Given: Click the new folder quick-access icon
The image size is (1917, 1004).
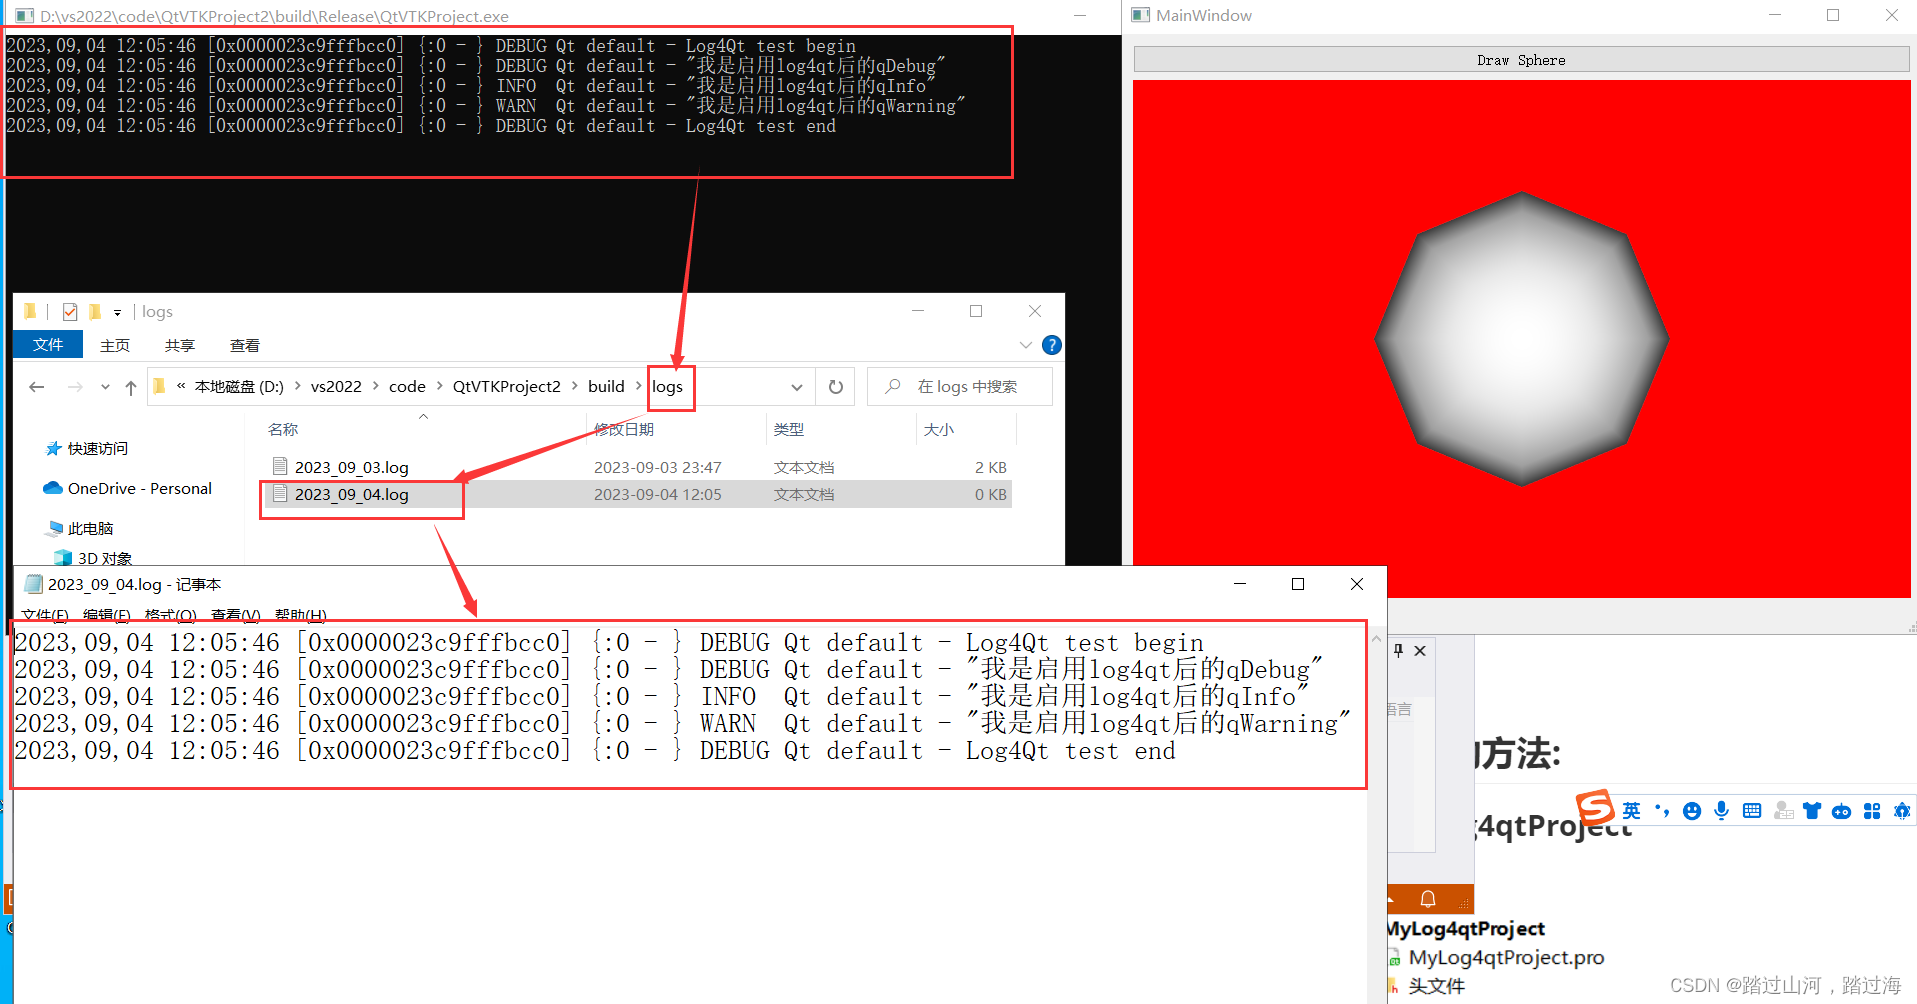Looking at the screenshot, I should pyautogui.click(x=95, y=312).
